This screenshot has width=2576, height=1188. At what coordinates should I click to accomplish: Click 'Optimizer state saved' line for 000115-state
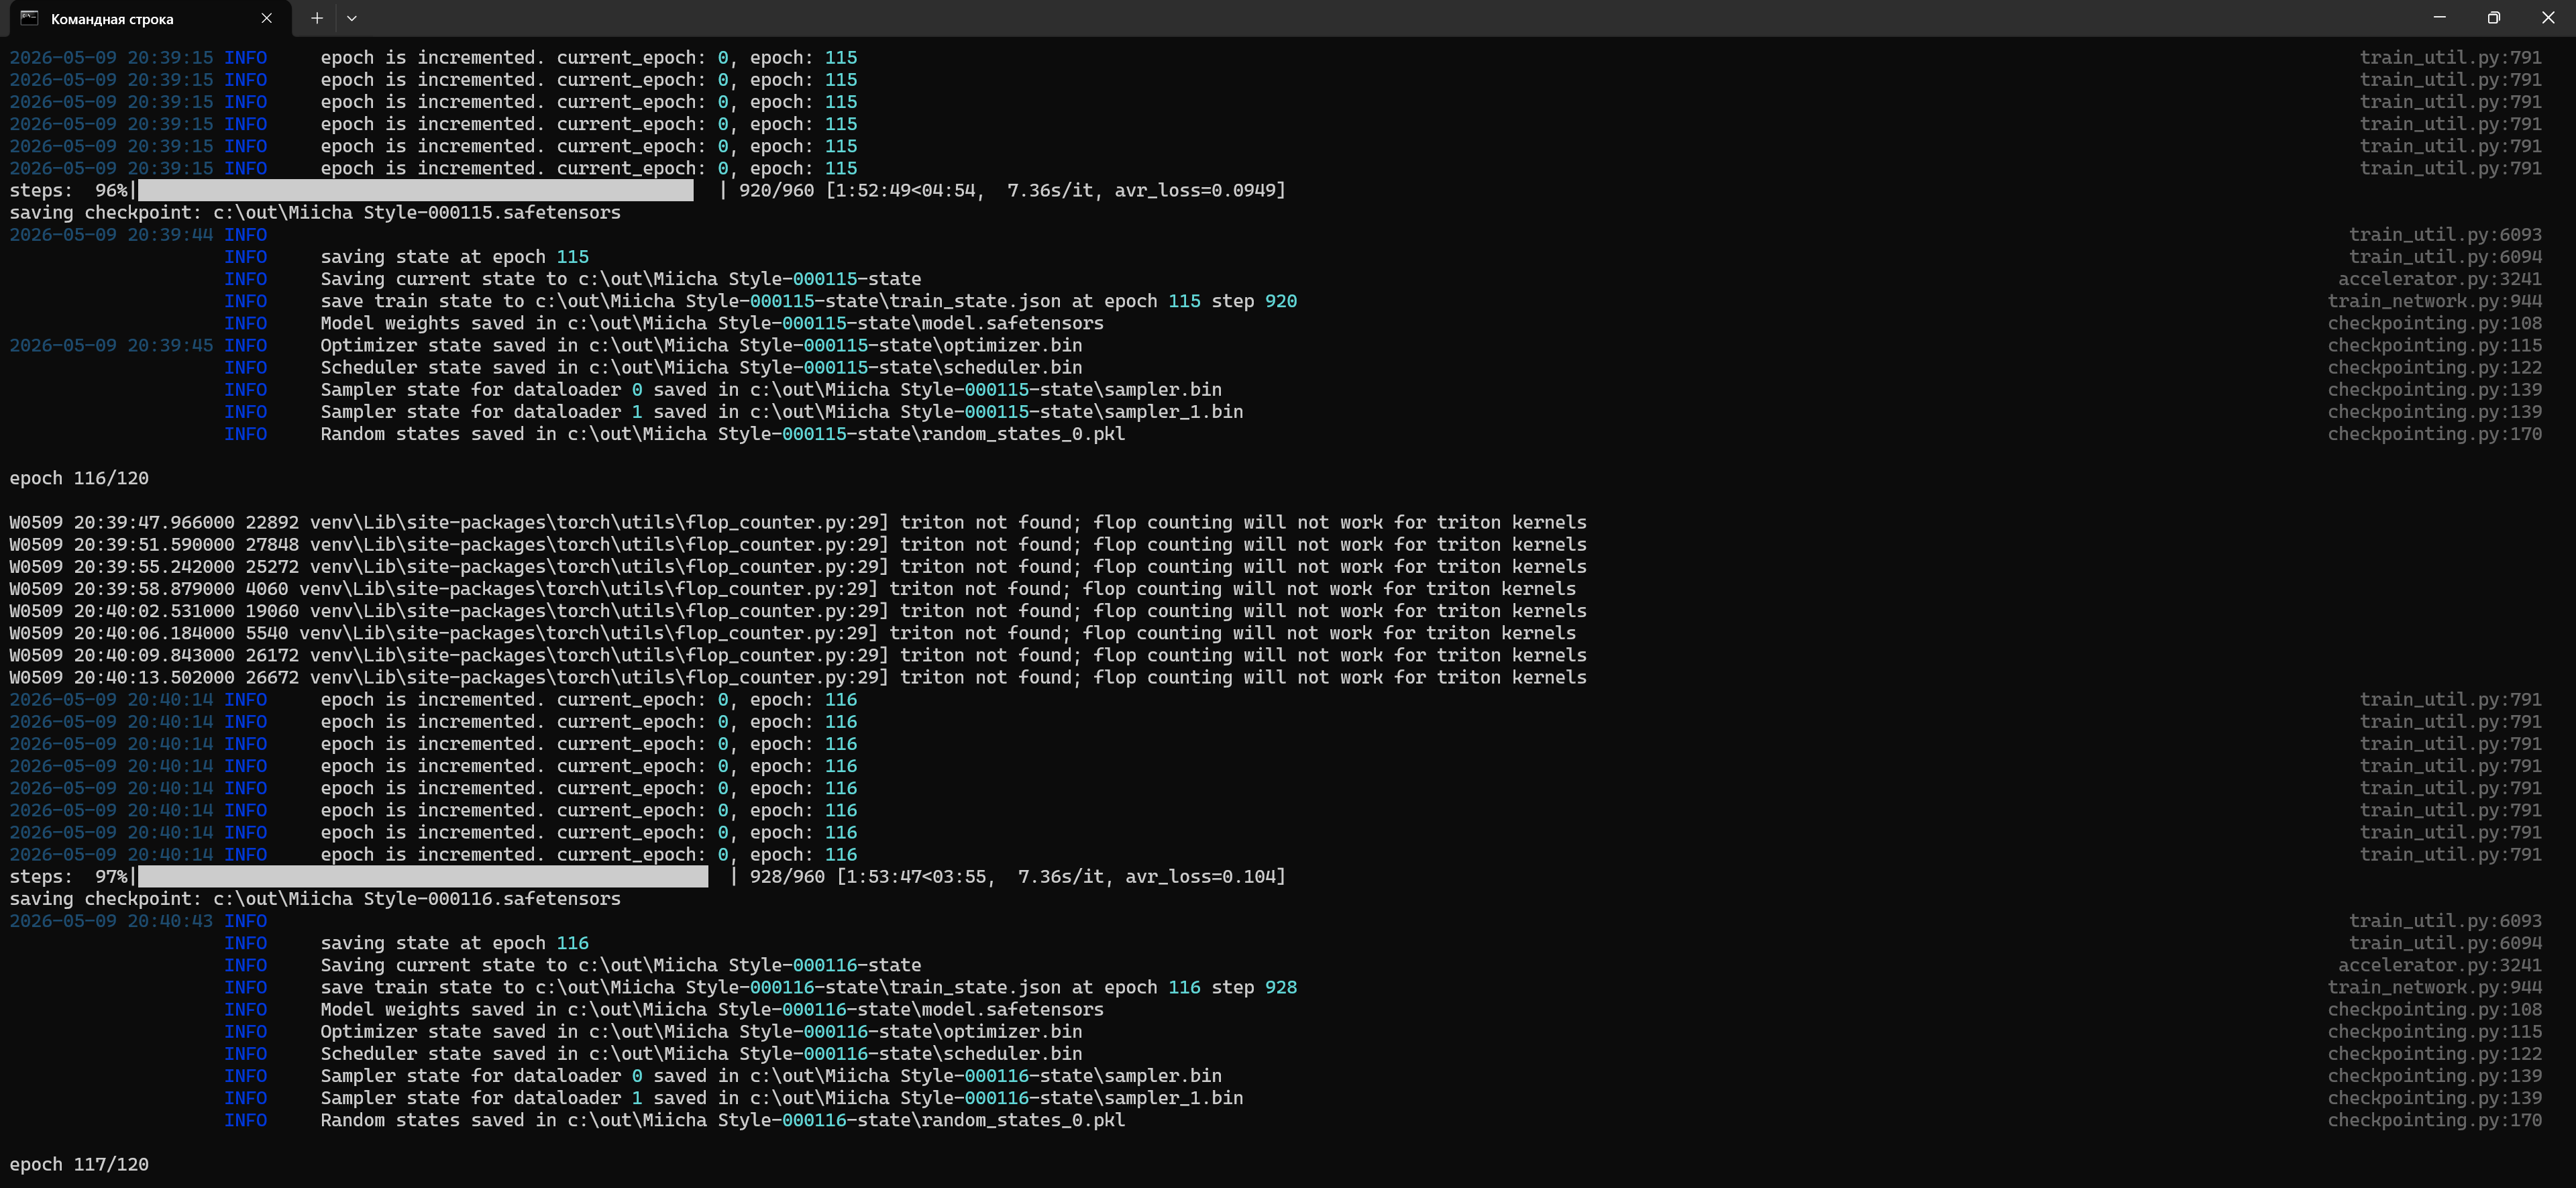click(701, 346)
